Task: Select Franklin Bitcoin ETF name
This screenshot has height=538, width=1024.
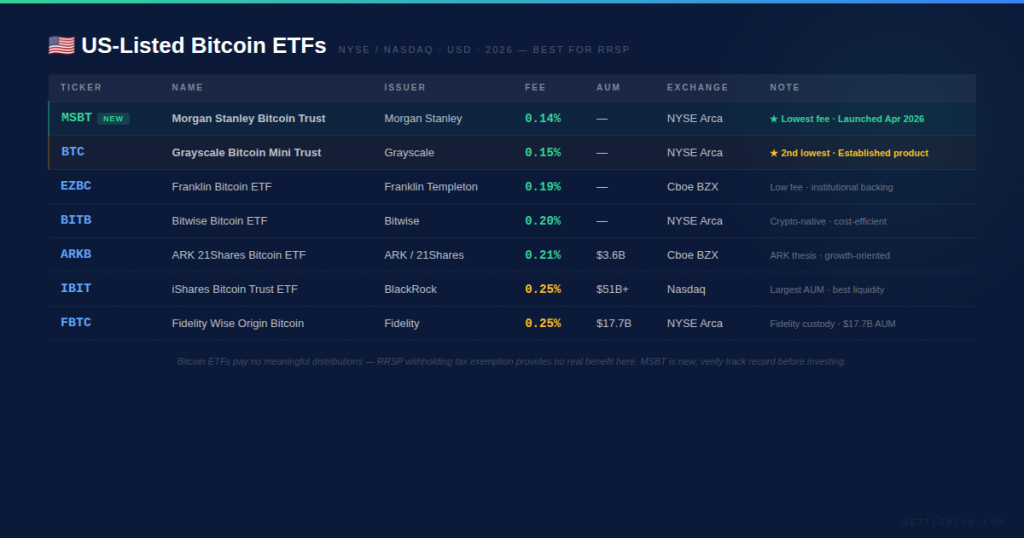Action: point(221,187)
